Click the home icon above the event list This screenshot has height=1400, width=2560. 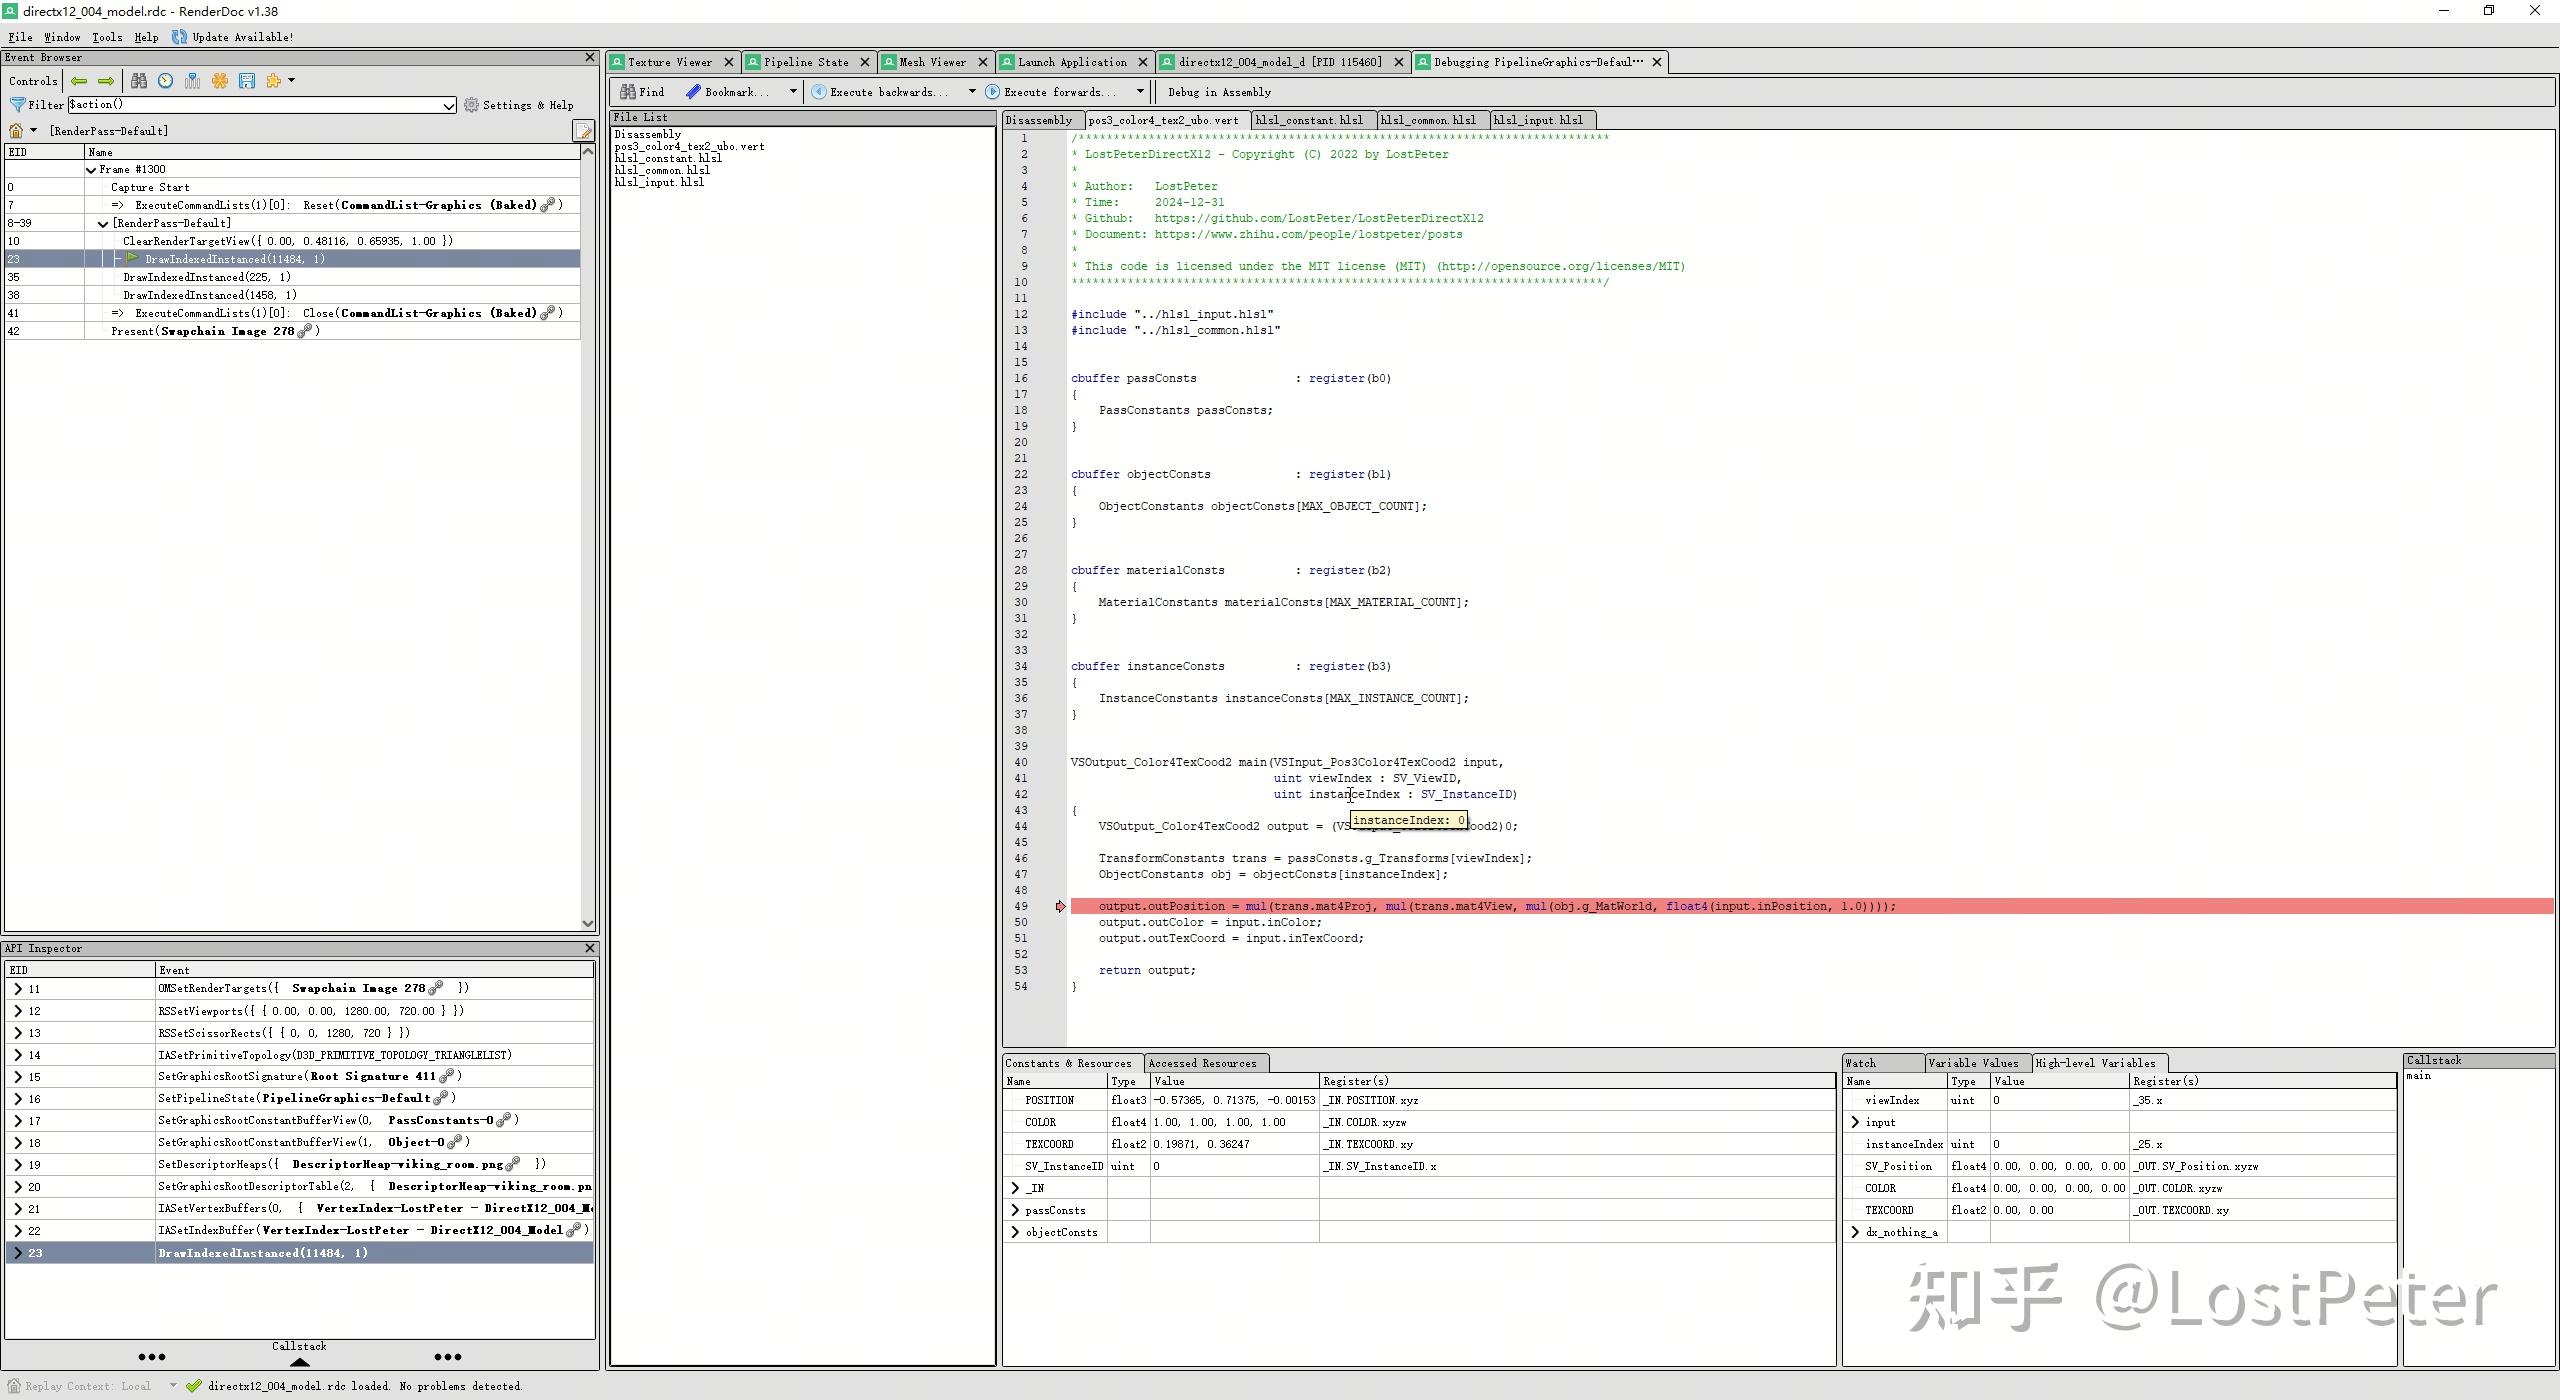point(16,131)
